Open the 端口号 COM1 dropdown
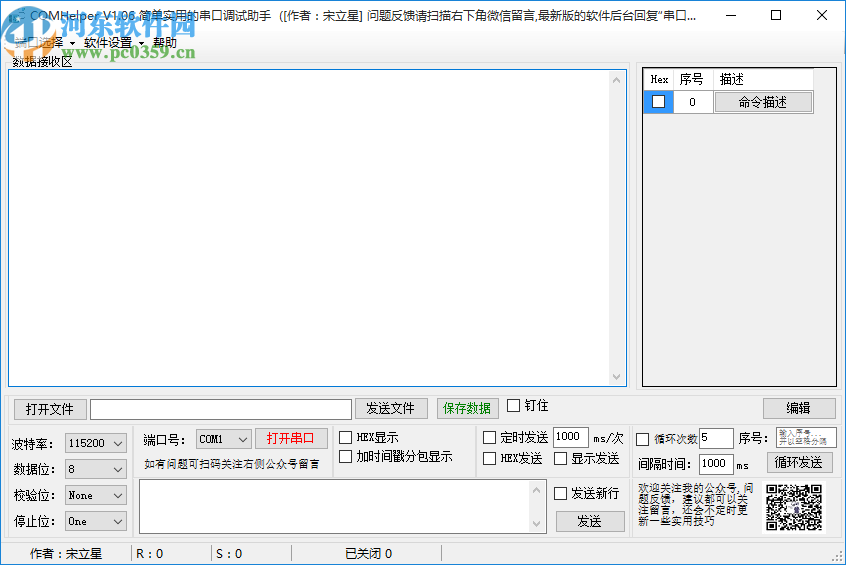The height and width of the screenshot is (565, 846). coord(223,439)
